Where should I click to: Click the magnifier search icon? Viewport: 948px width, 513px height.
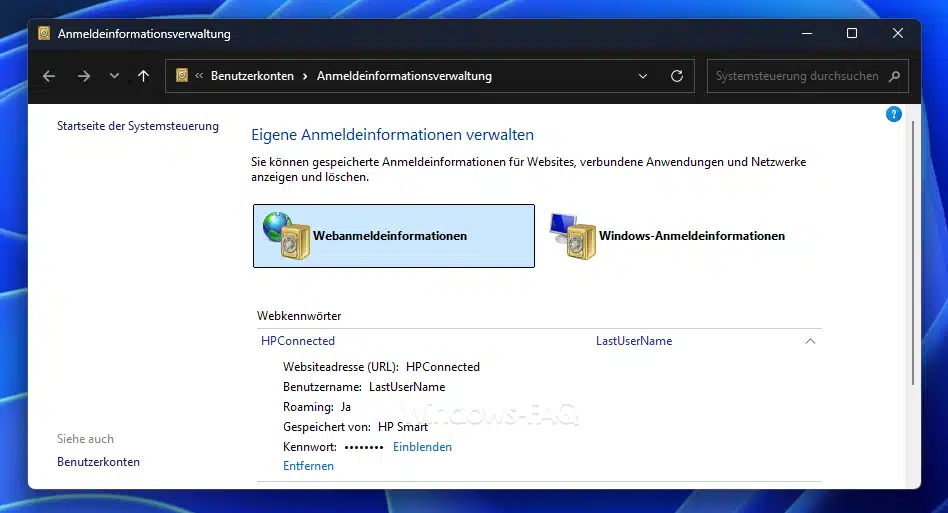point(895,76)
